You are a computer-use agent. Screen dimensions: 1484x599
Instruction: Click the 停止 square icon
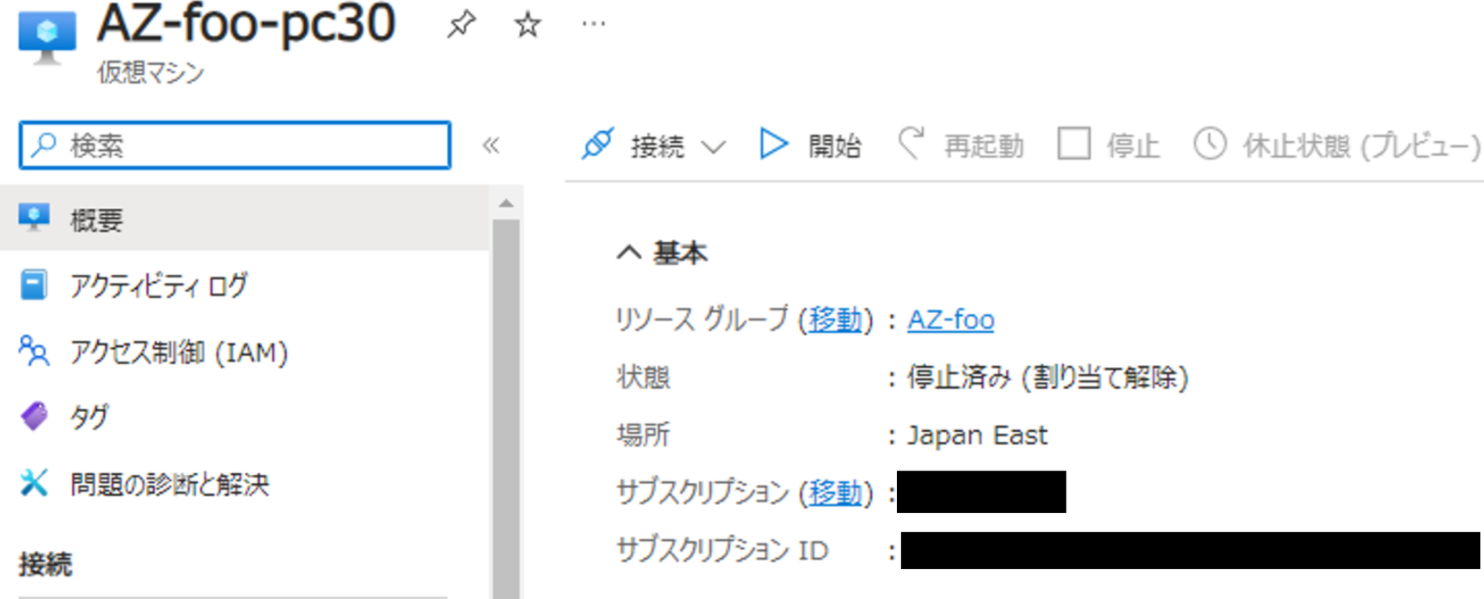1074,145
